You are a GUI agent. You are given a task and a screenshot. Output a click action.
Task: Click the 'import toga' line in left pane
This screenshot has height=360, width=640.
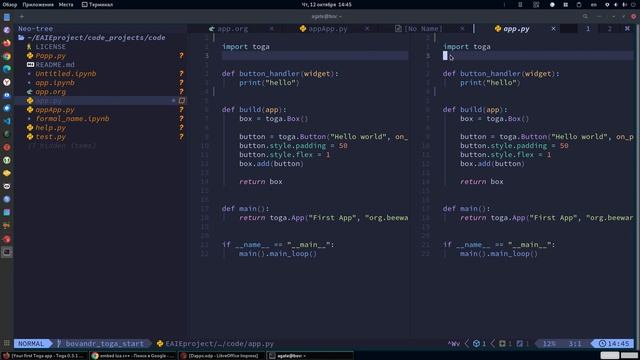pyautogui.click(x=245, y=47)
